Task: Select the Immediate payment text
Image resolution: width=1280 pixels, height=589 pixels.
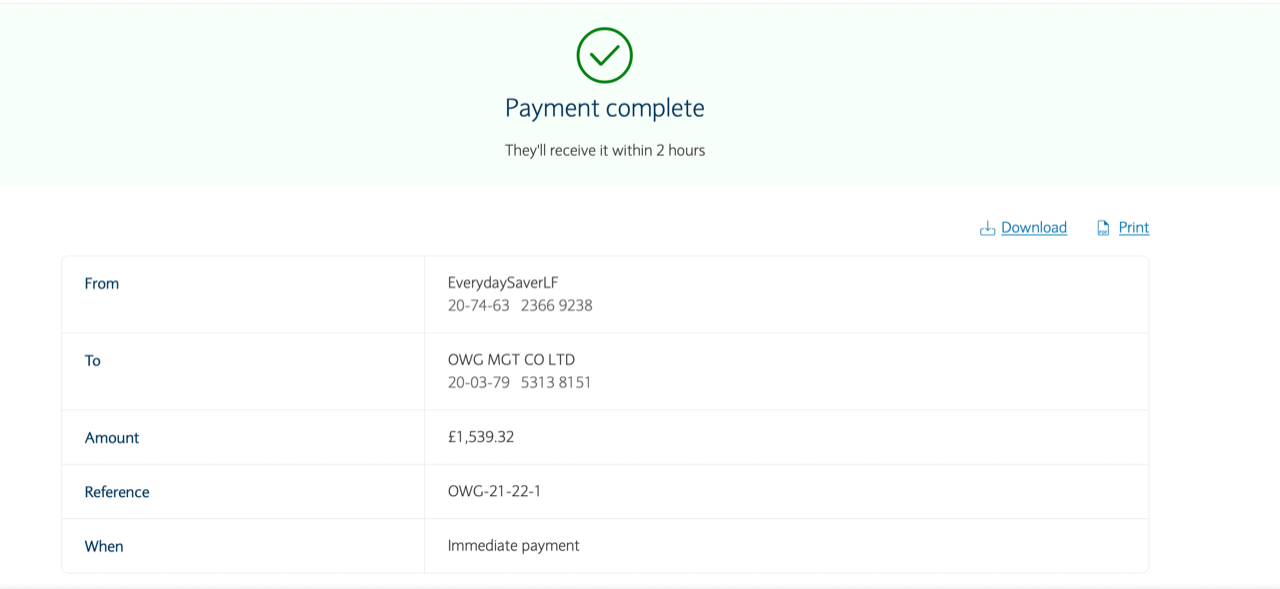Action: pos(514,546)
